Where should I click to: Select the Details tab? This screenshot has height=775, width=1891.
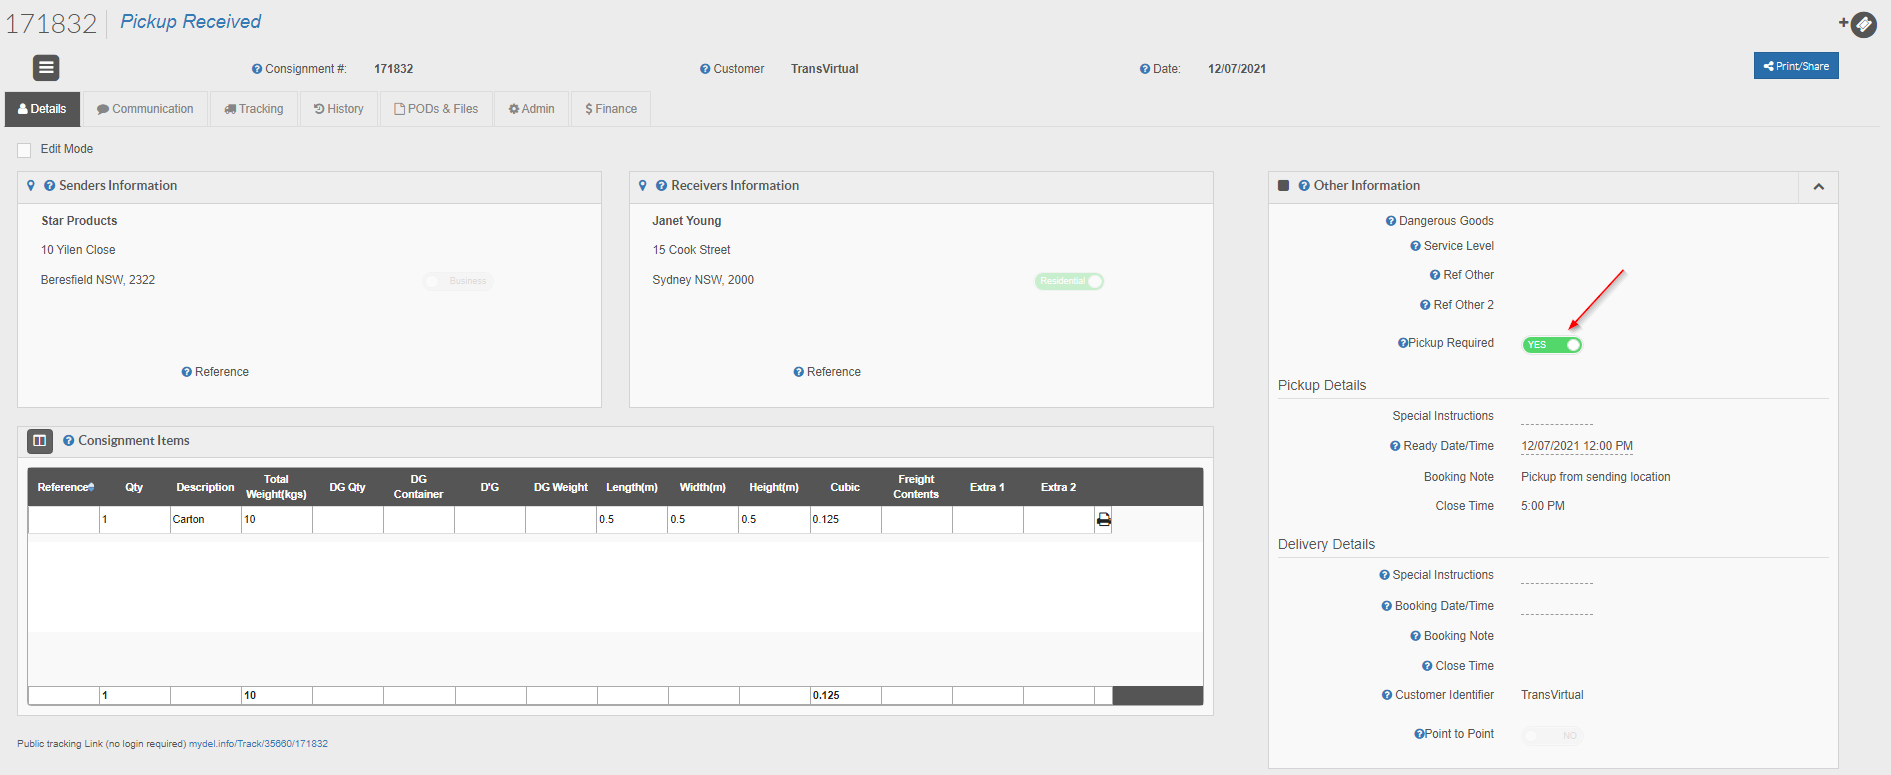tap(42, 109)
